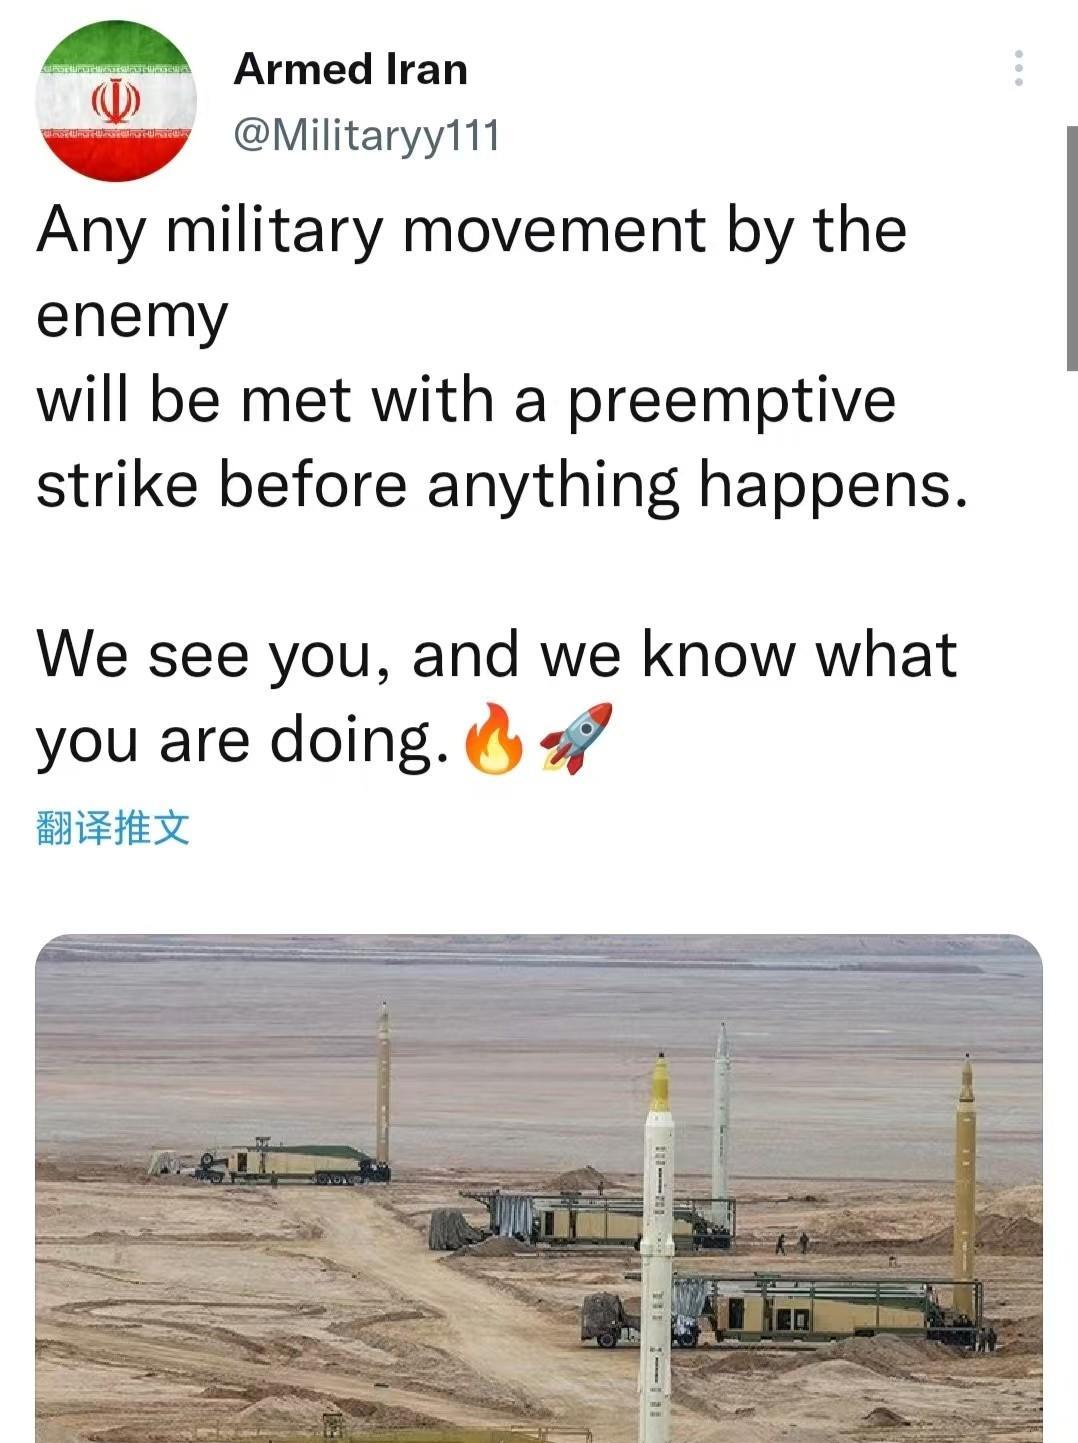Click the rocket emoji in the tweet
1078x1443 pixels.
point(576,738)
